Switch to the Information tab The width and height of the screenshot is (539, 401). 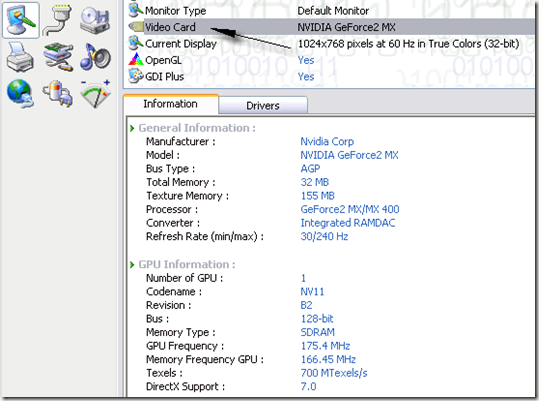(170, 104)
